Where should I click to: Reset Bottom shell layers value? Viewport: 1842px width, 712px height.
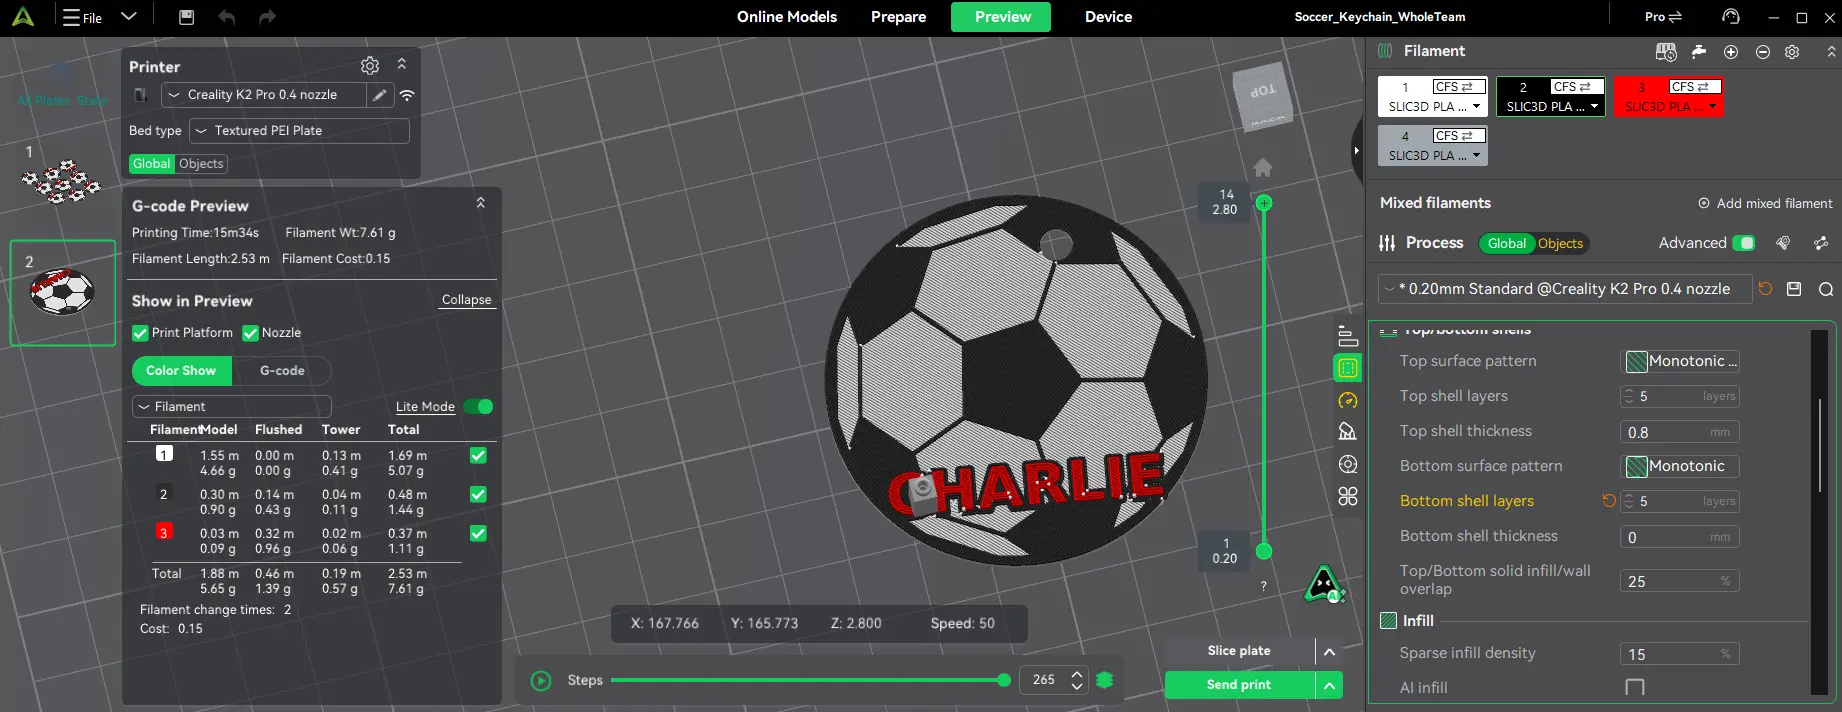[x=1609, y=501]
